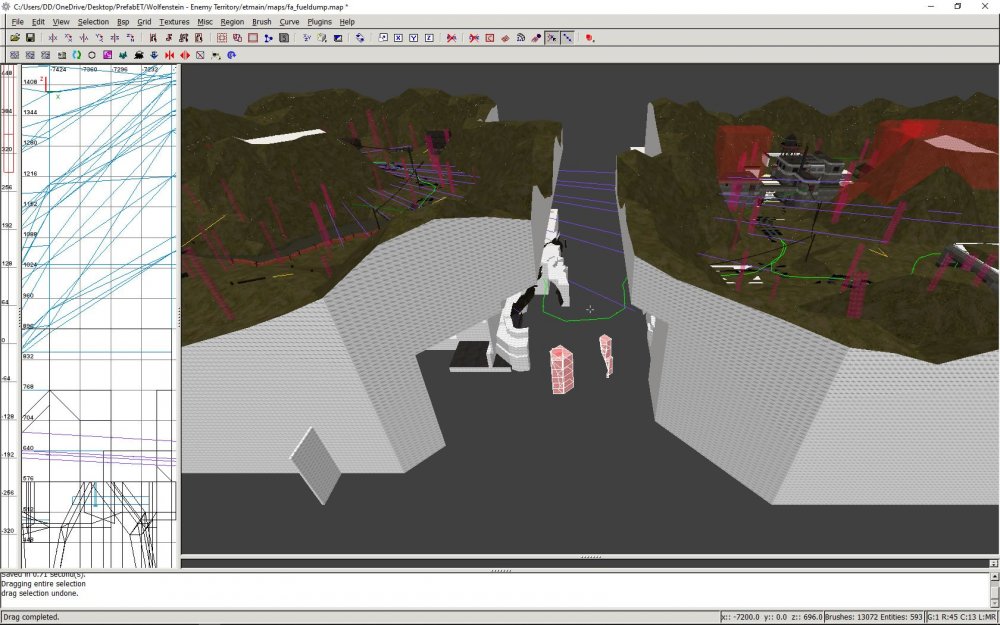The height and width of the screenshot is (625, 1000).
Task: Click the Select Inside icon
Action: 199,38
